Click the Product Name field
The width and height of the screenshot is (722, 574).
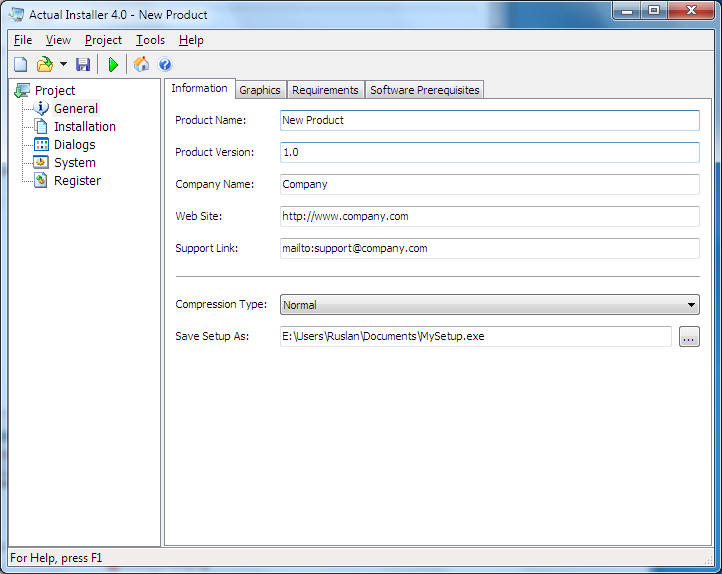click(x=490, y=120)
